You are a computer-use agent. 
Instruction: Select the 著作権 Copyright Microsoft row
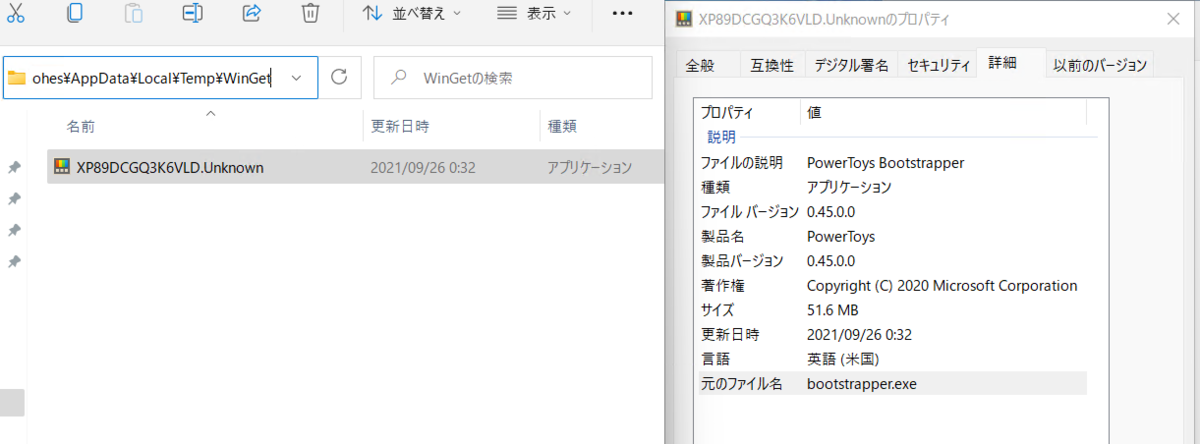point(892,286)
